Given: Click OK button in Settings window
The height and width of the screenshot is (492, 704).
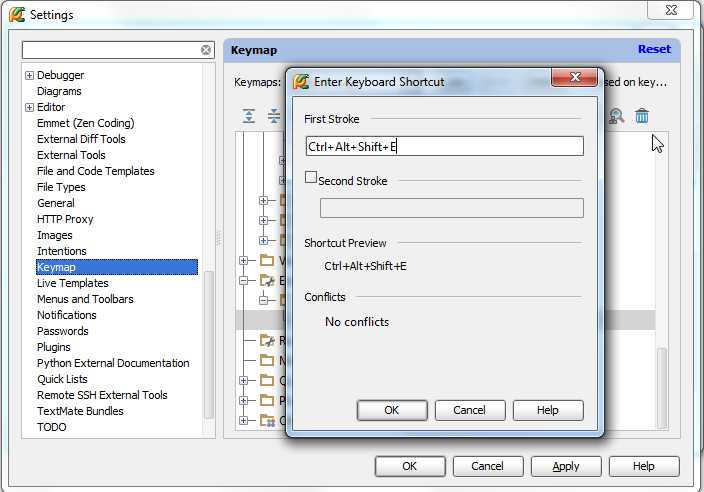Looking at the screenshot, I should (x=410, y=466).
